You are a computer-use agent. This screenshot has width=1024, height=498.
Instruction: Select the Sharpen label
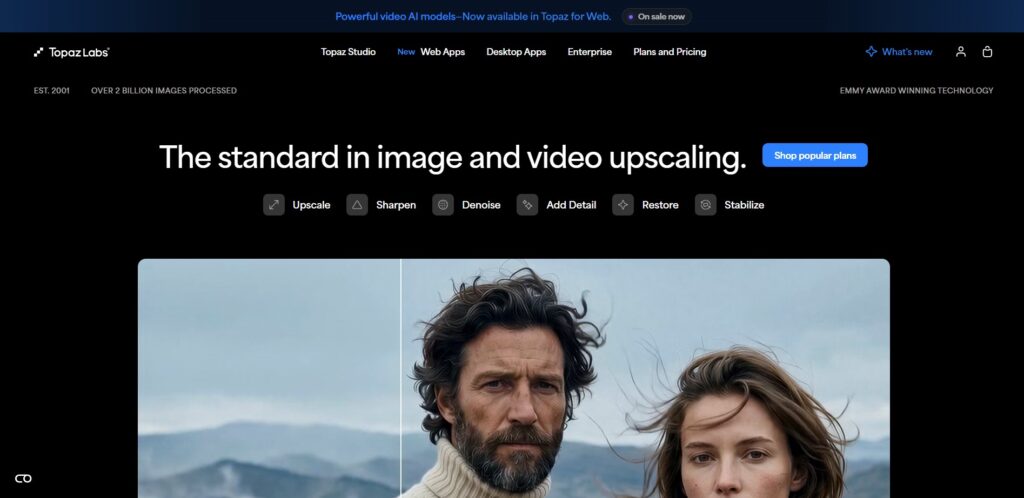tap(396, 205)
